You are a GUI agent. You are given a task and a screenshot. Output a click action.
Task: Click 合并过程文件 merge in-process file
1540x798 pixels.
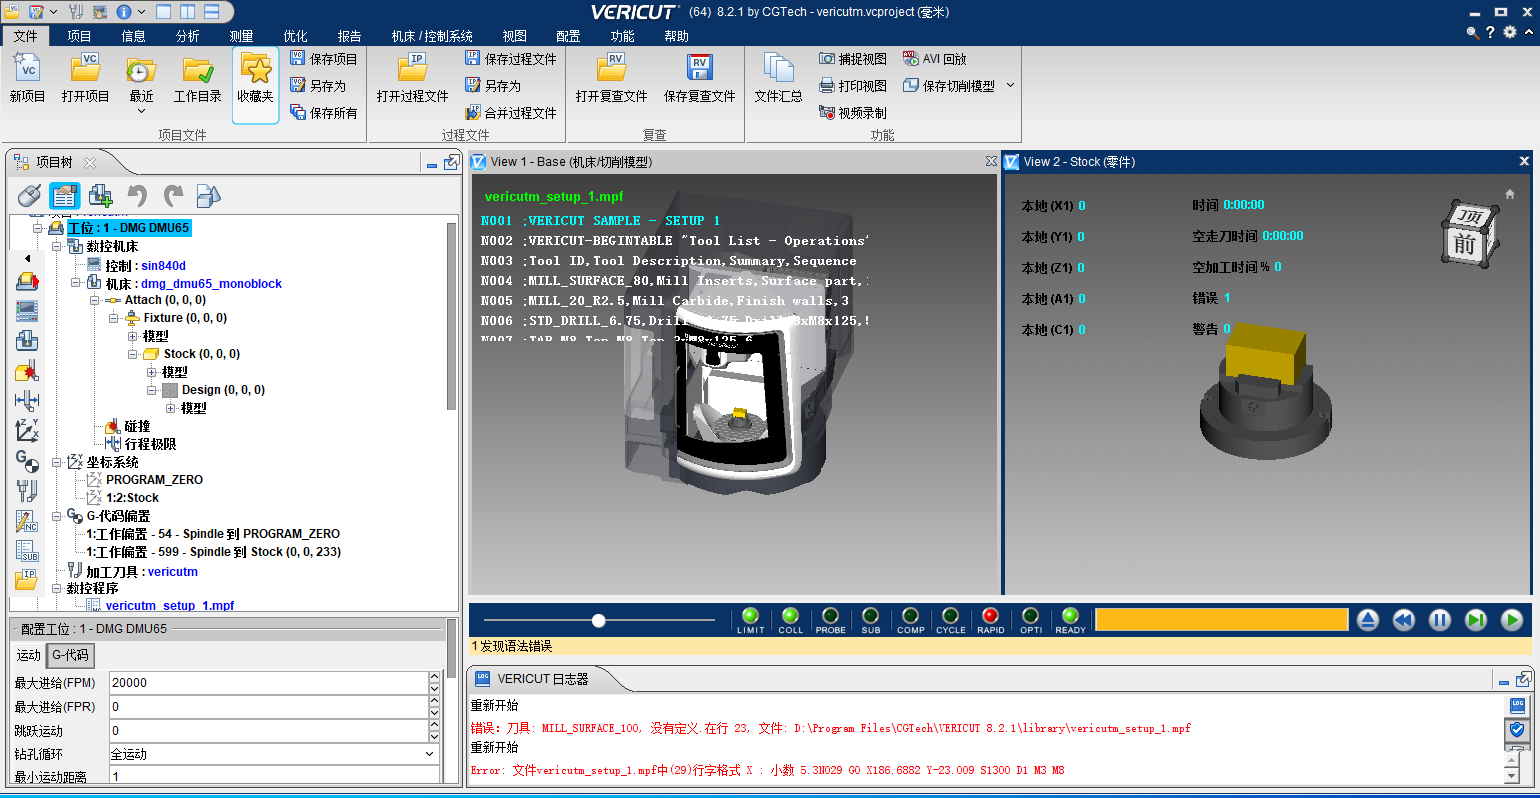[x=510, y=113]
